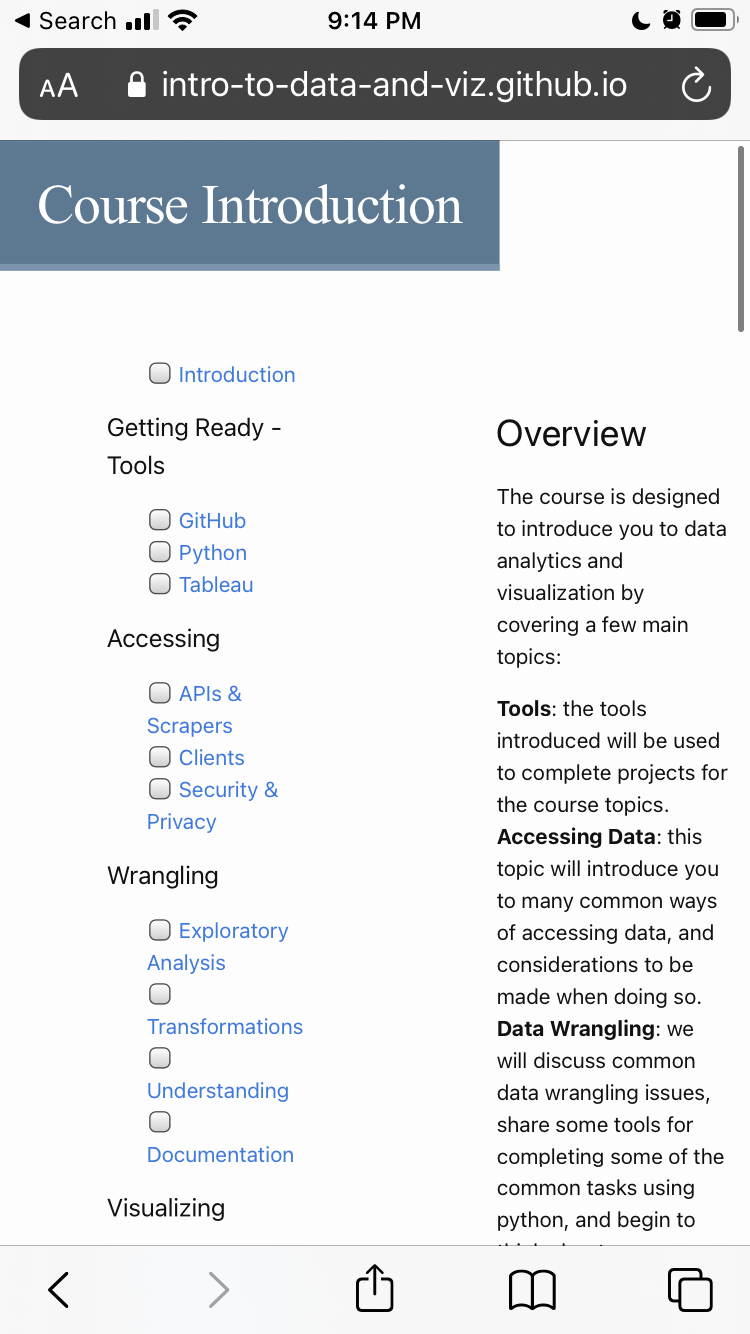Tap the Safari forward arrow
Screen dimensions: 750x1334
(218, 1290)
